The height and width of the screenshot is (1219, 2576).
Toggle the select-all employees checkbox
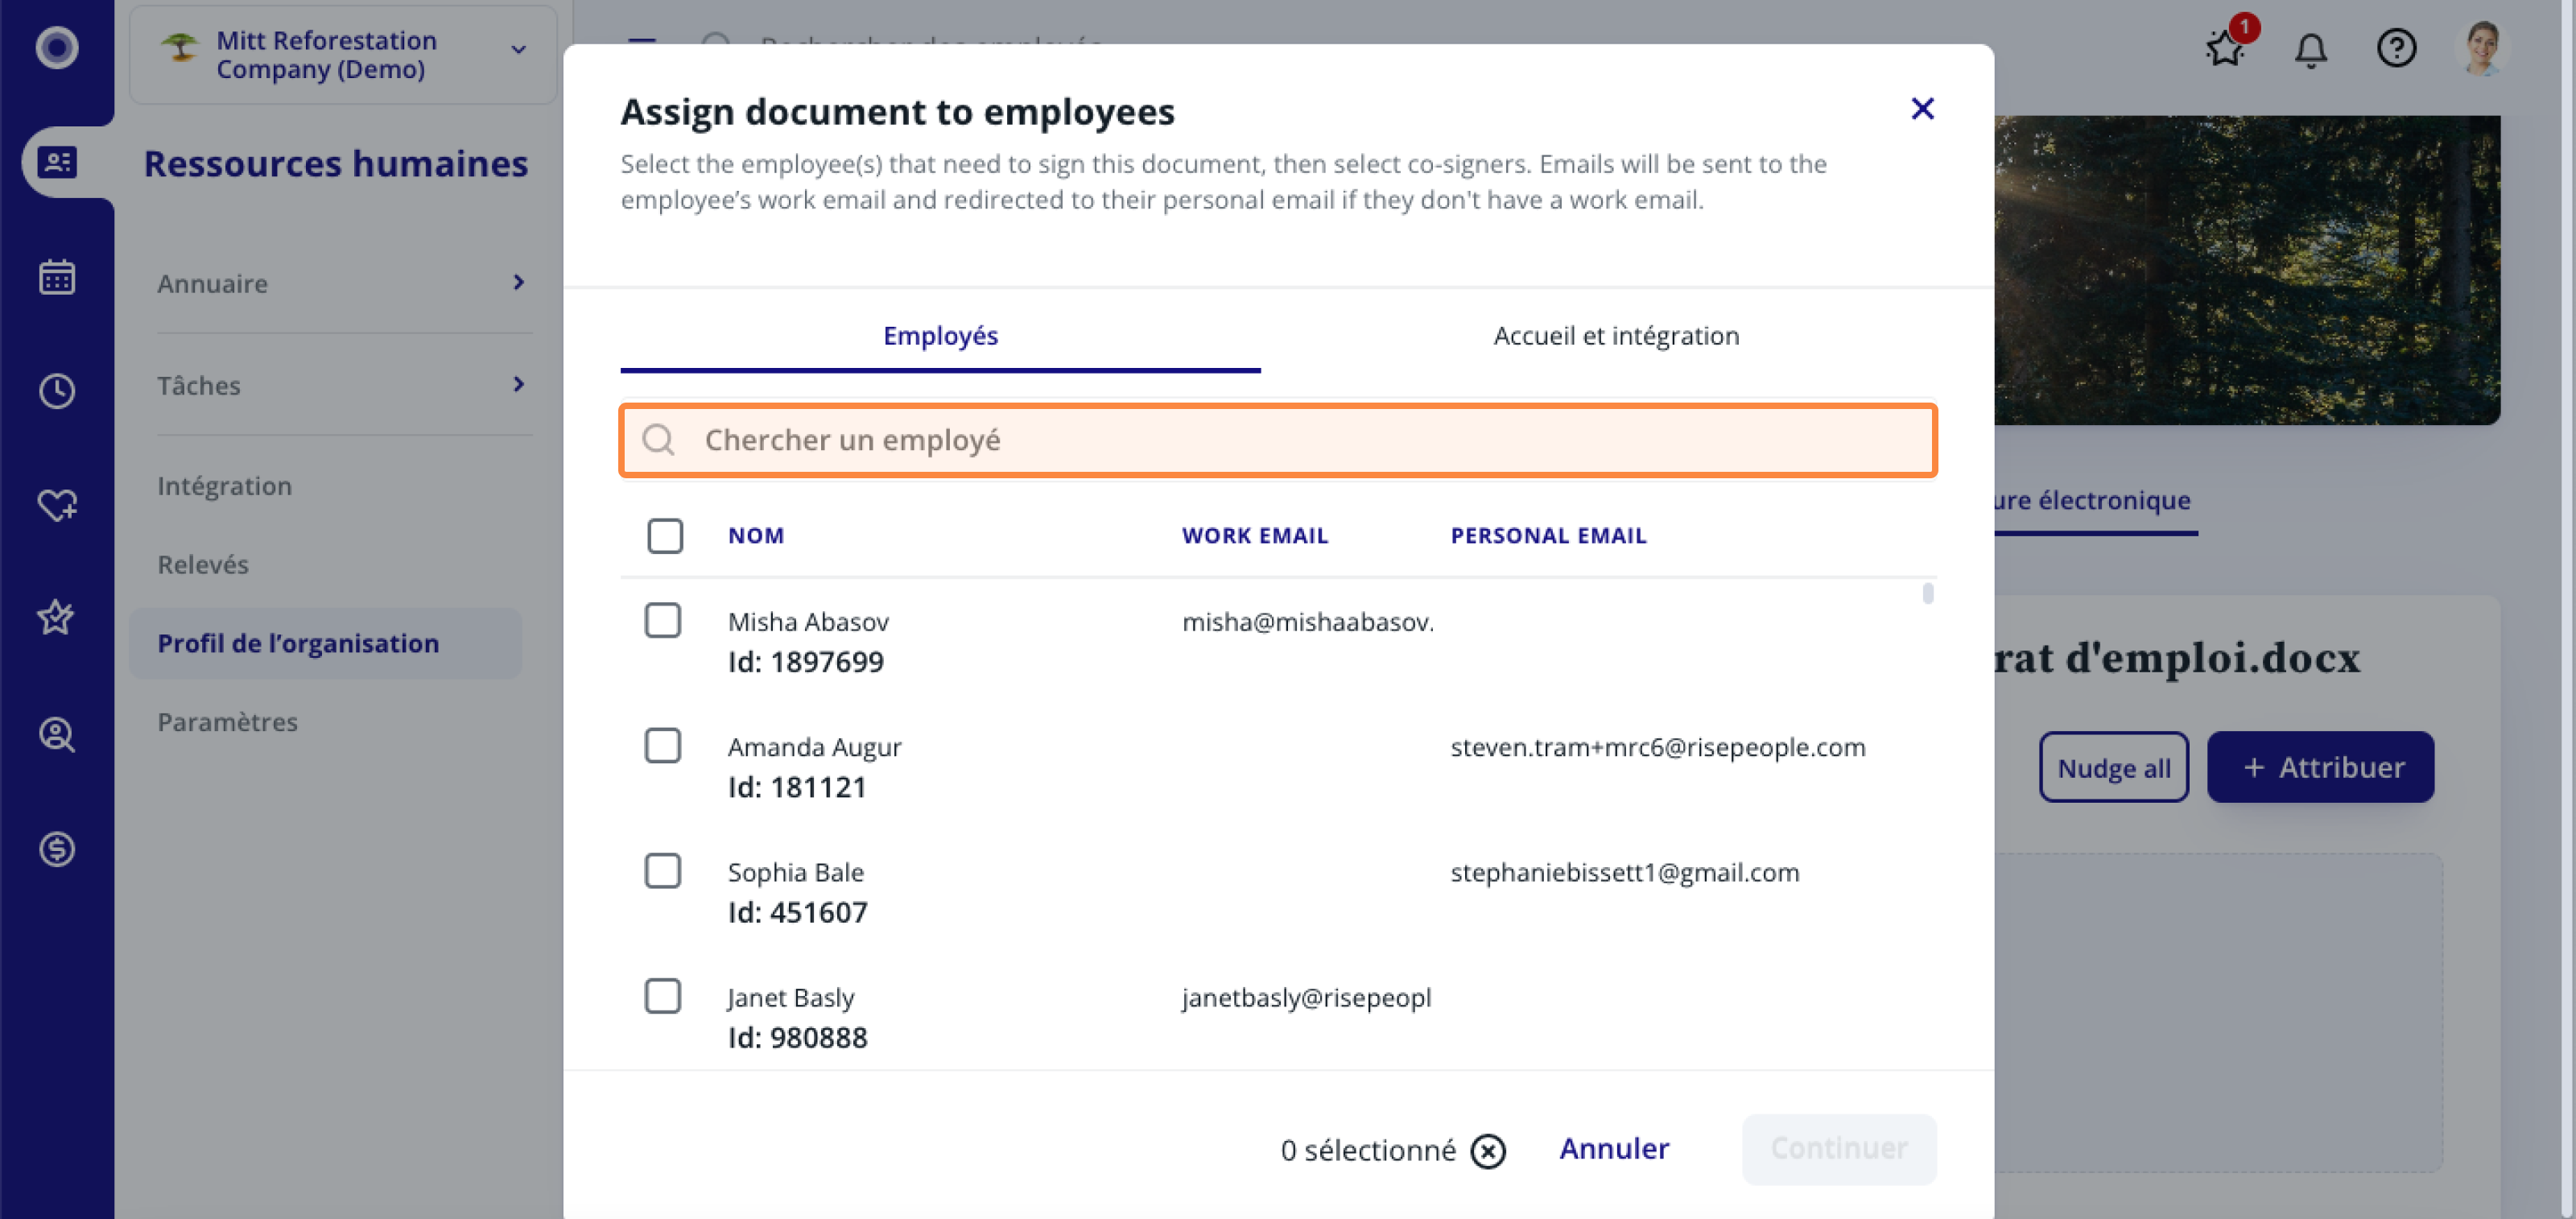click(x=664, y=536)
